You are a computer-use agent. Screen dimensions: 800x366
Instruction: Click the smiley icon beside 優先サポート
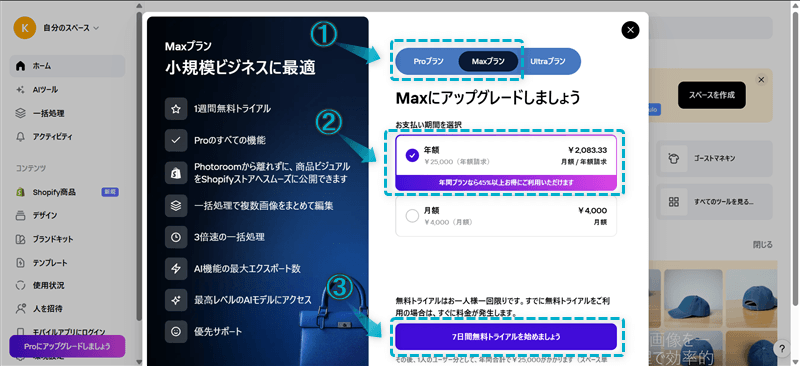(x=176, y=331)
